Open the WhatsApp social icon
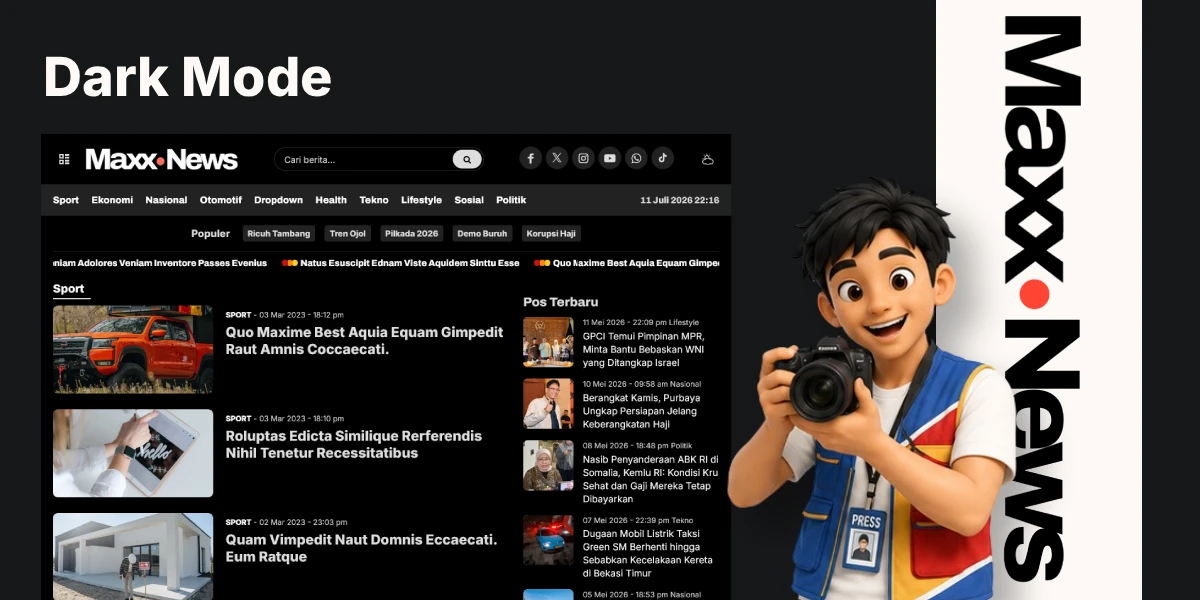The height and width of the screenshot is (600, 1200). [x=636, y=158]
